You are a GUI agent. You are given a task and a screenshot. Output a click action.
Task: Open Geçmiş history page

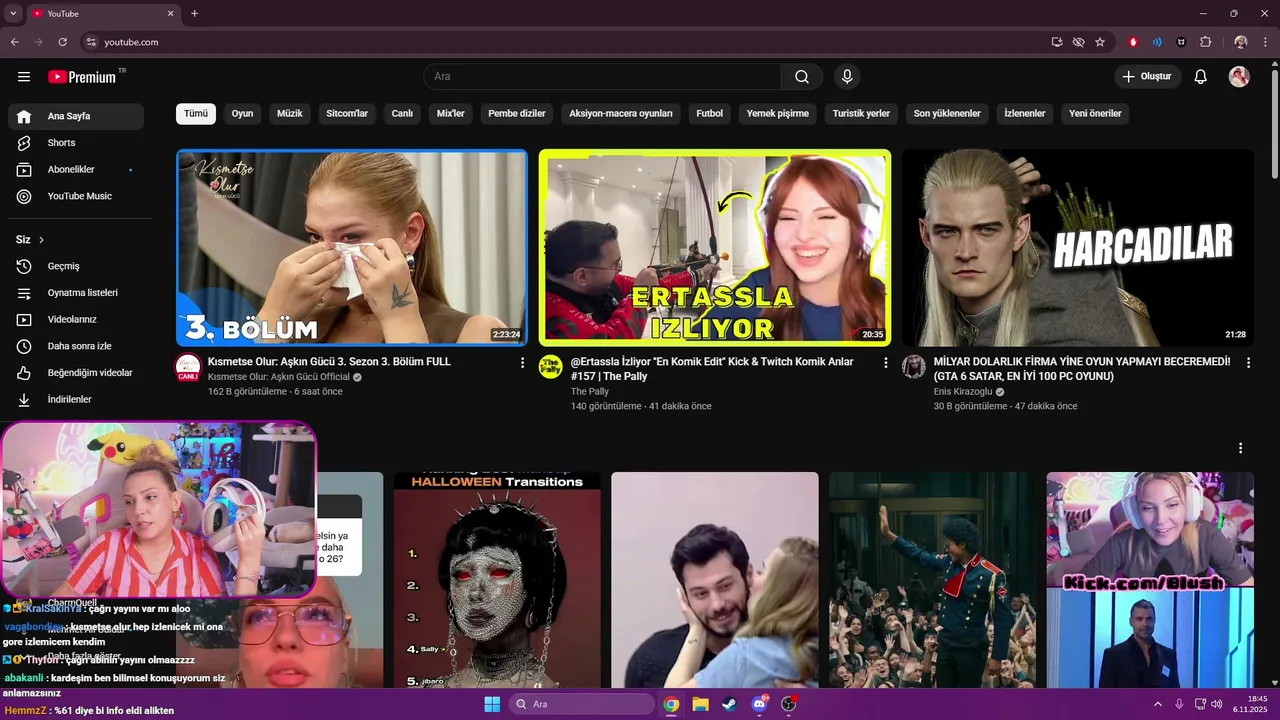(76, 266)
